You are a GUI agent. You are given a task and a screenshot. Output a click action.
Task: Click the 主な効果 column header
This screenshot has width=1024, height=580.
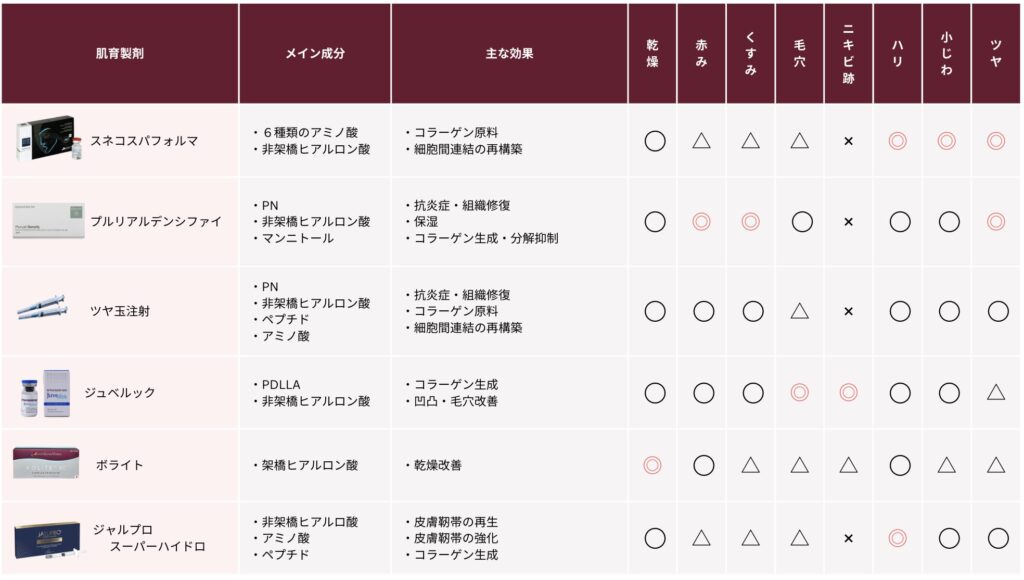coord(509,54)
